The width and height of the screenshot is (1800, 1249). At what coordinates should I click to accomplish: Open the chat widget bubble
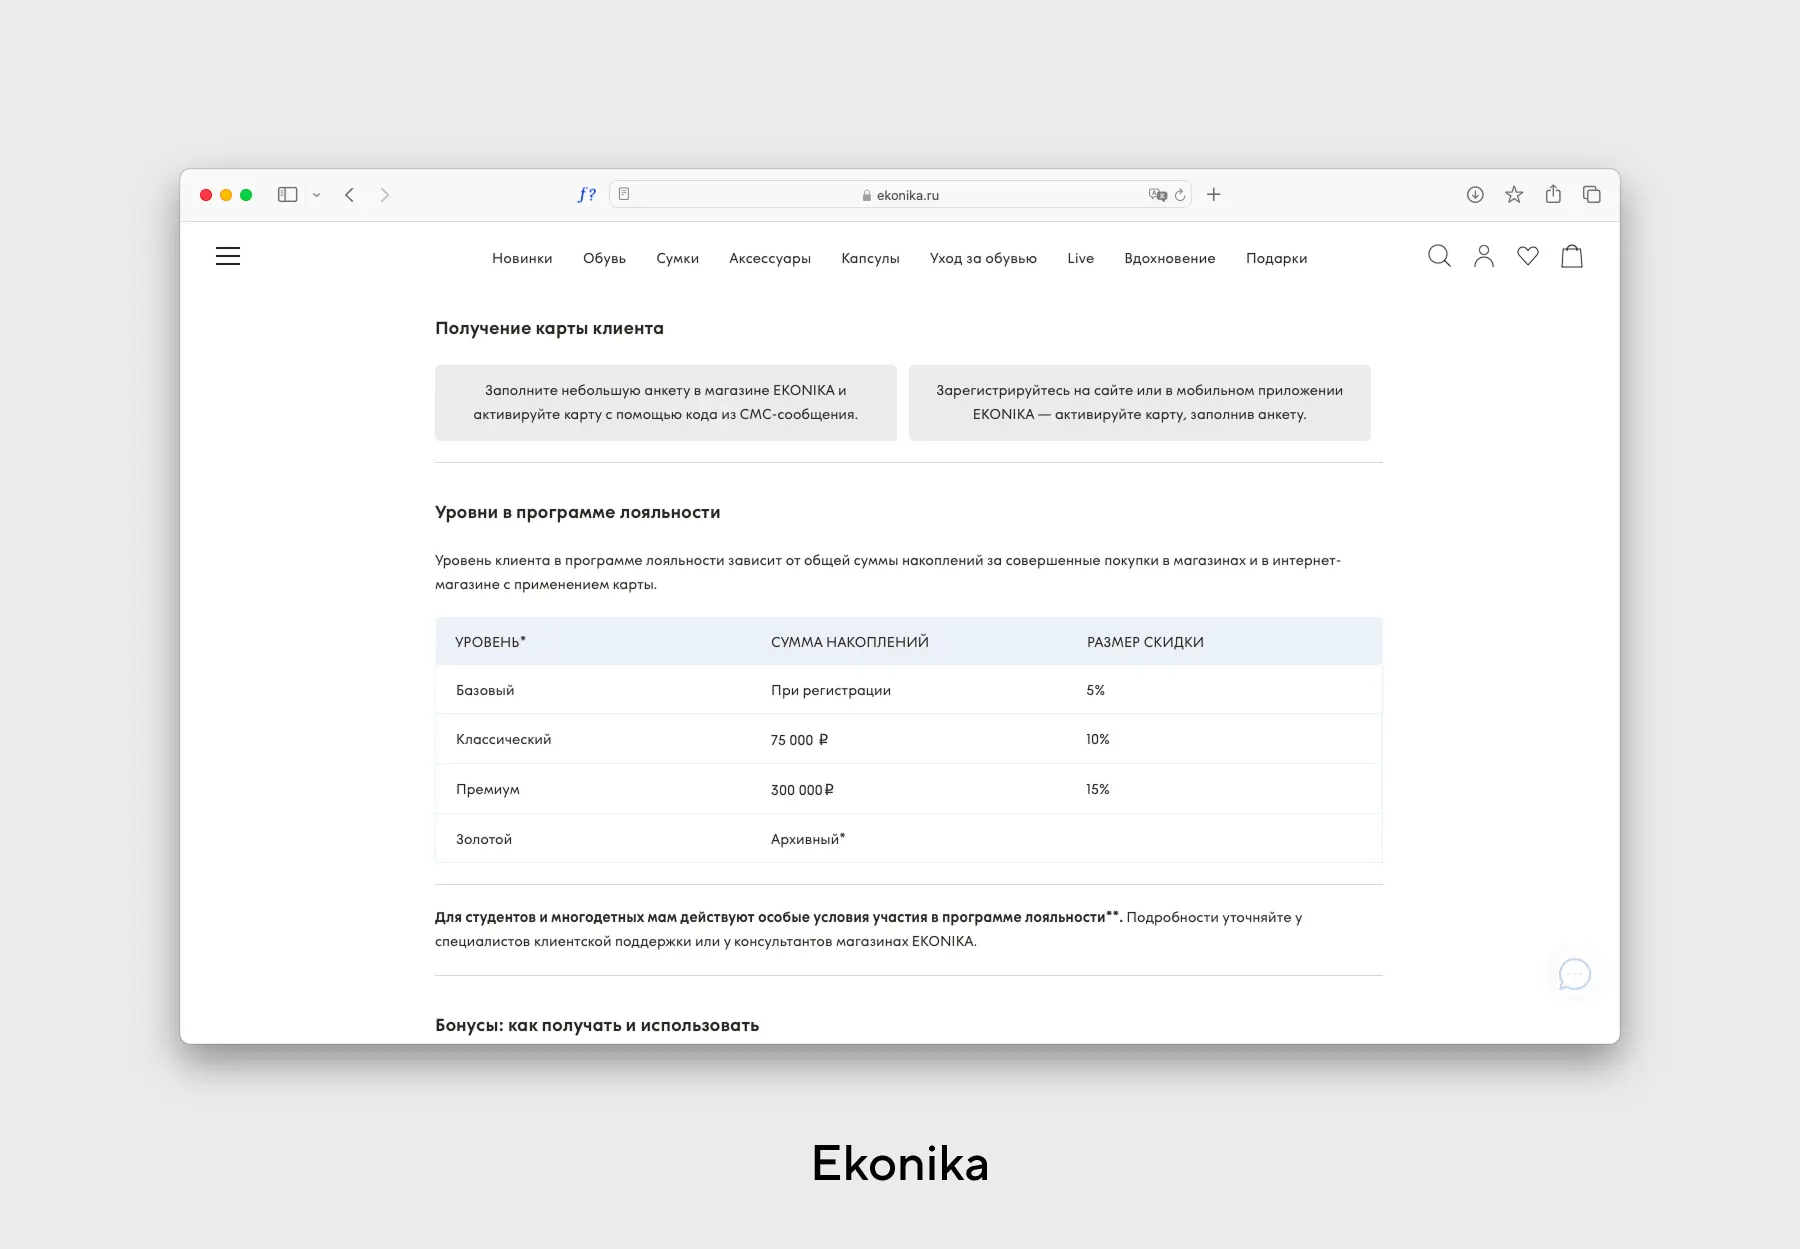click(1574, 974)
